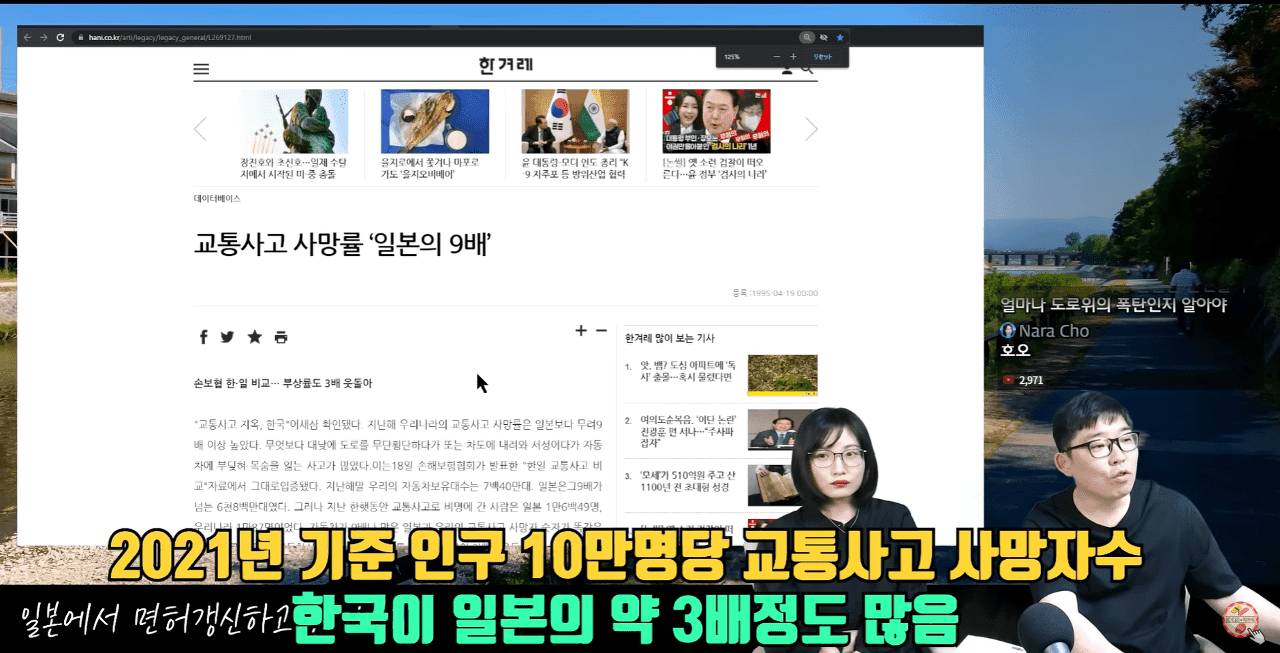Share the article on Twitter
The image size is (1280, 653).
(227, 337)
